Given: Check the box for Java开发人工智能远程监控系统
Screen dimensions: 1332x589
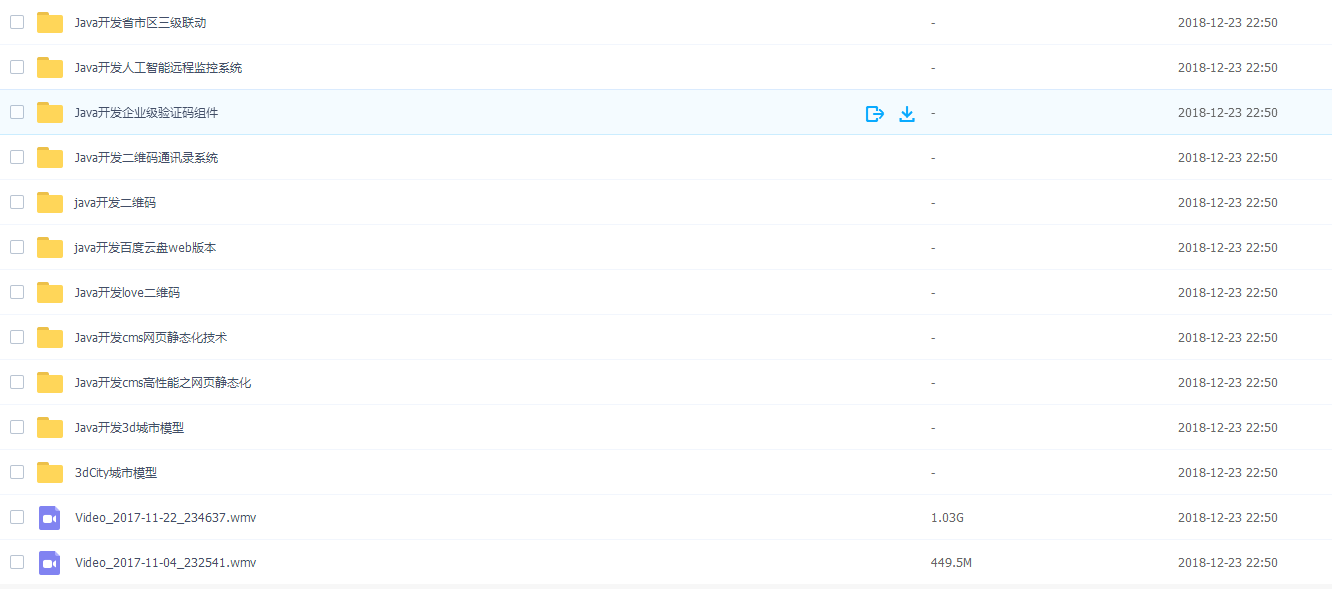Looking at the screenshot, I should point(17,67).
